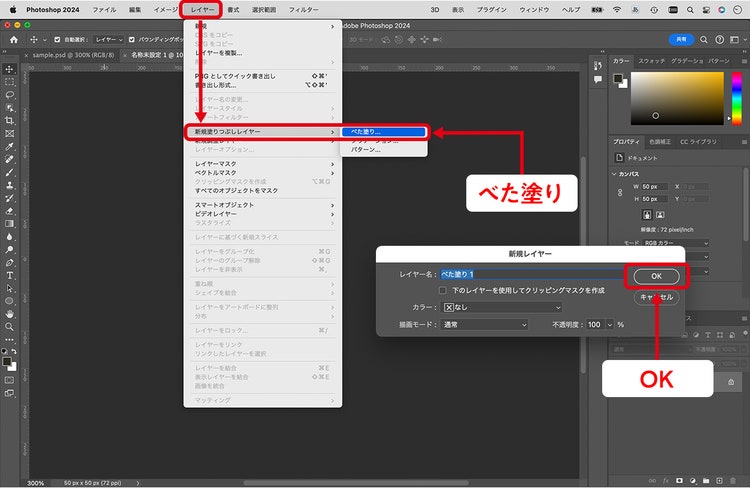The height and width of the screenshot is (488, 750).
Task: Open the レイヤー menu
Action: (x=202, y=10)
